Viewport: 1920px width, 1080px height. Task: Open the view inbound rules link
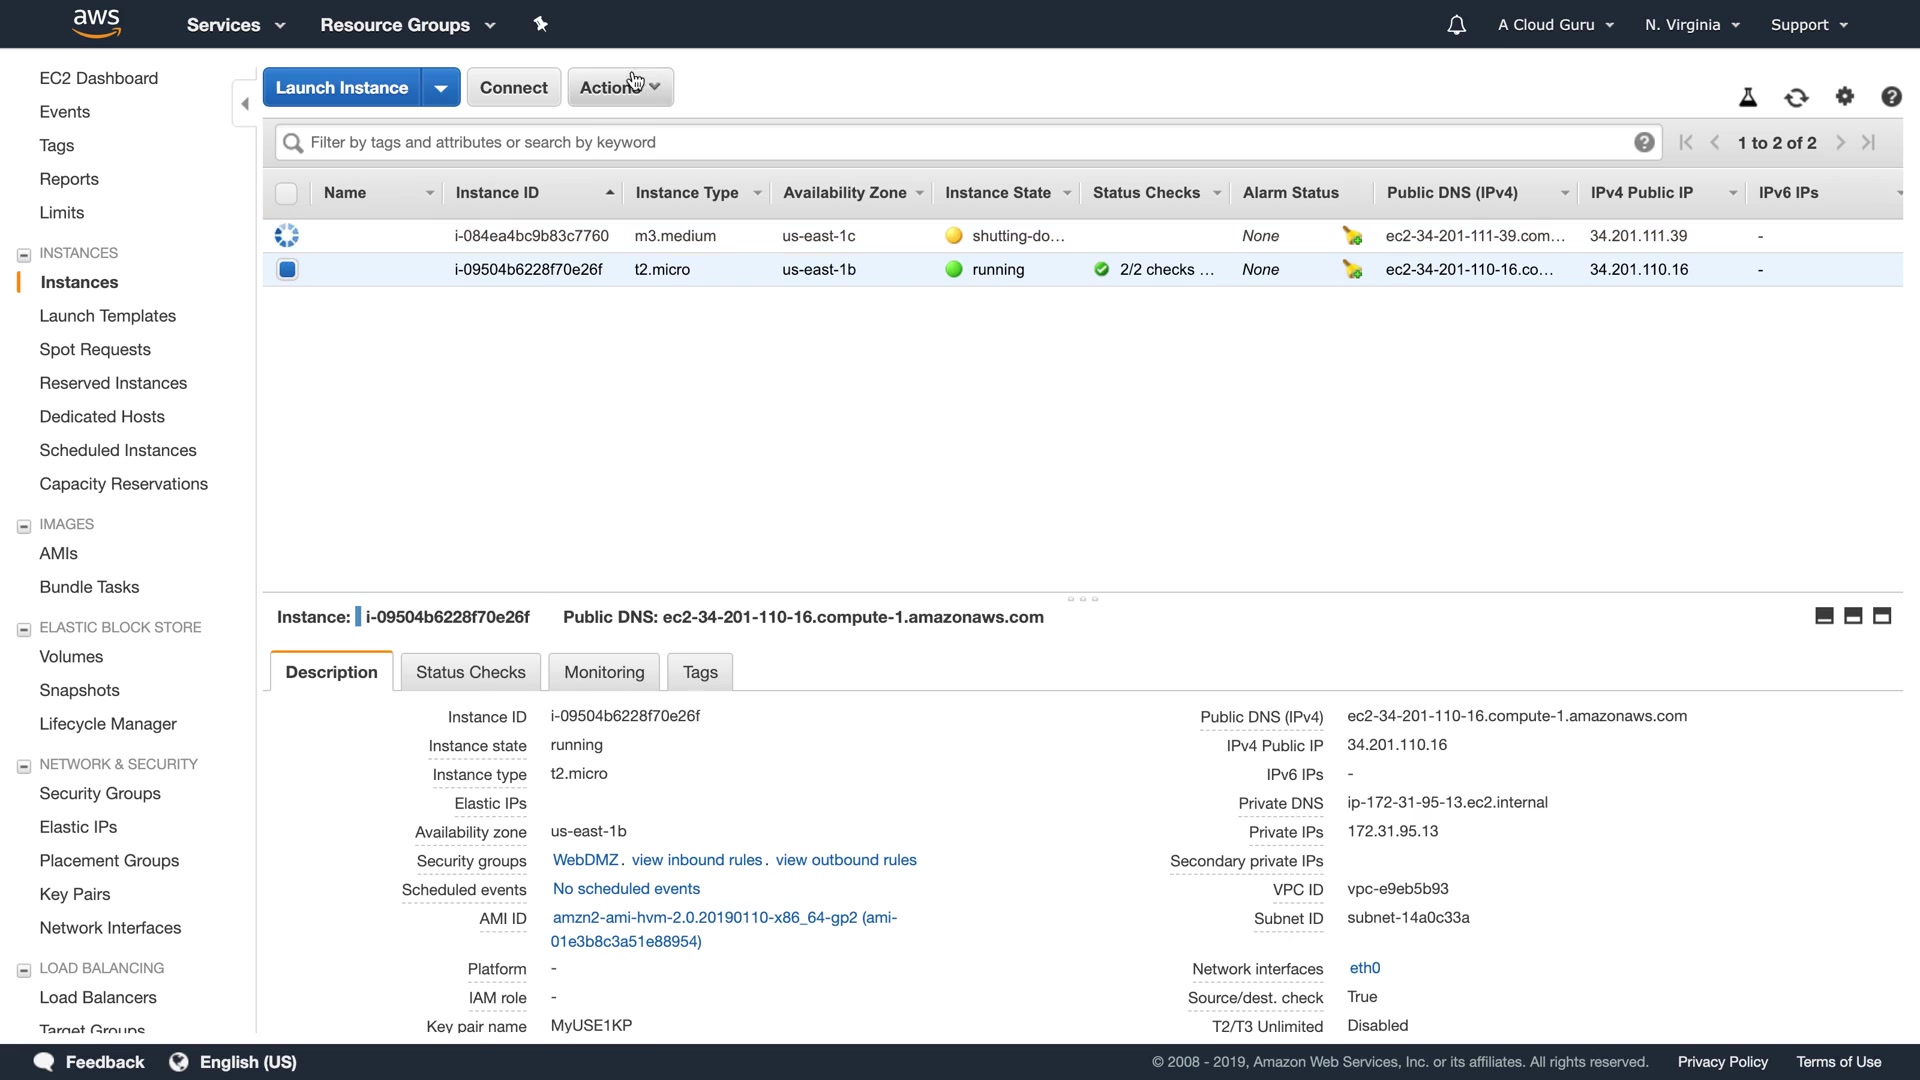[696, 860]
